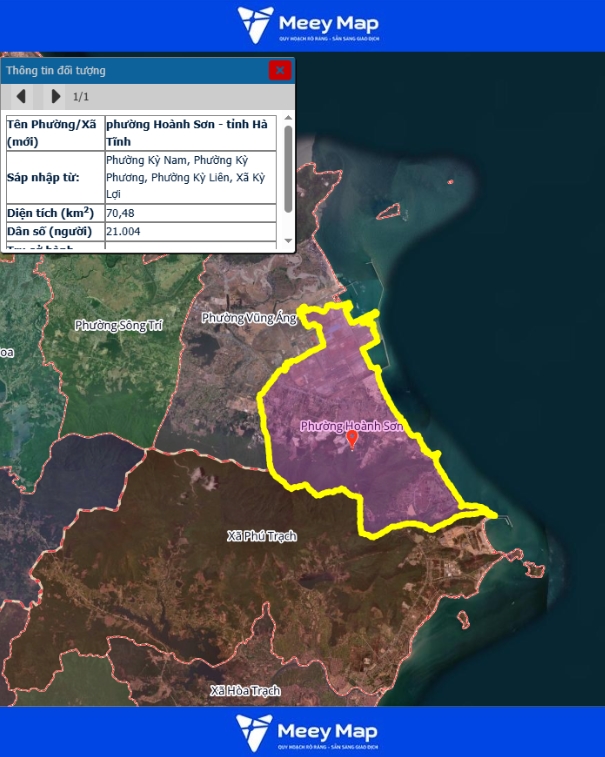This screenshot has height=757, width=605.
Task: Close the Thông tin đối tượng popup
Action: (x=280, y=70)
